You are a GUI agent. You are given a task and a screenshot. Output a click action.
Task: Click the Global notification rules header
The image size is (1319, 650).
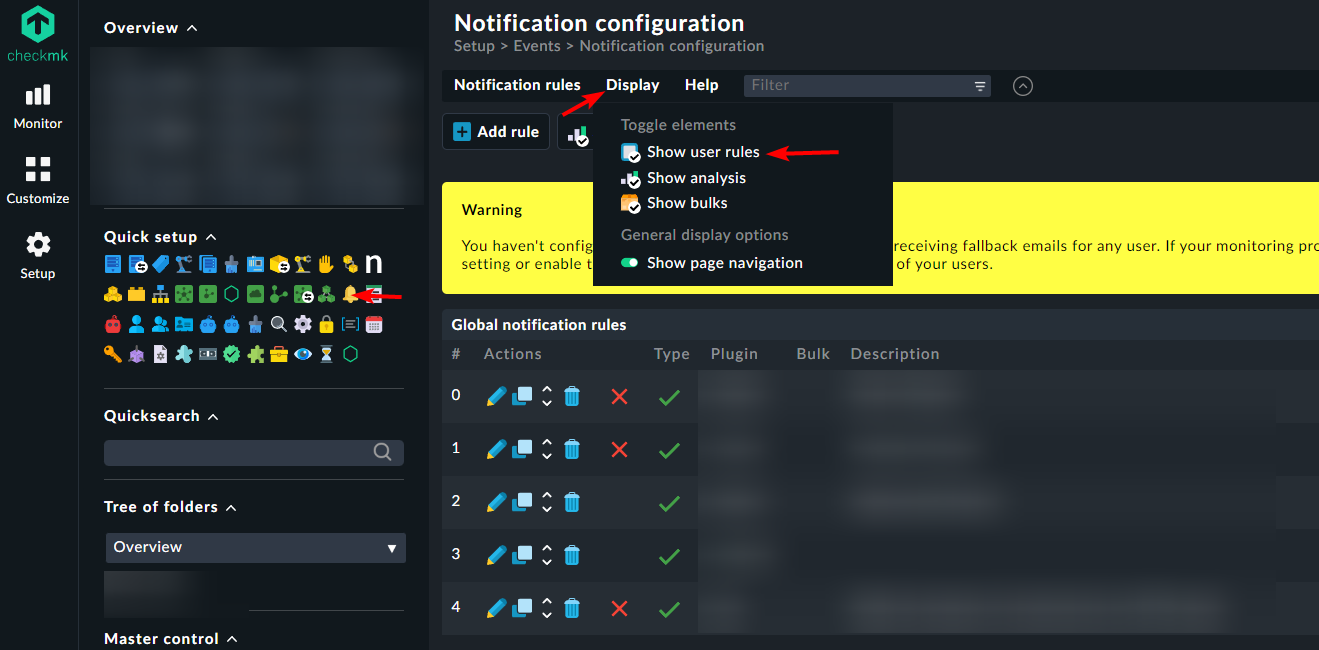[539, 325]
